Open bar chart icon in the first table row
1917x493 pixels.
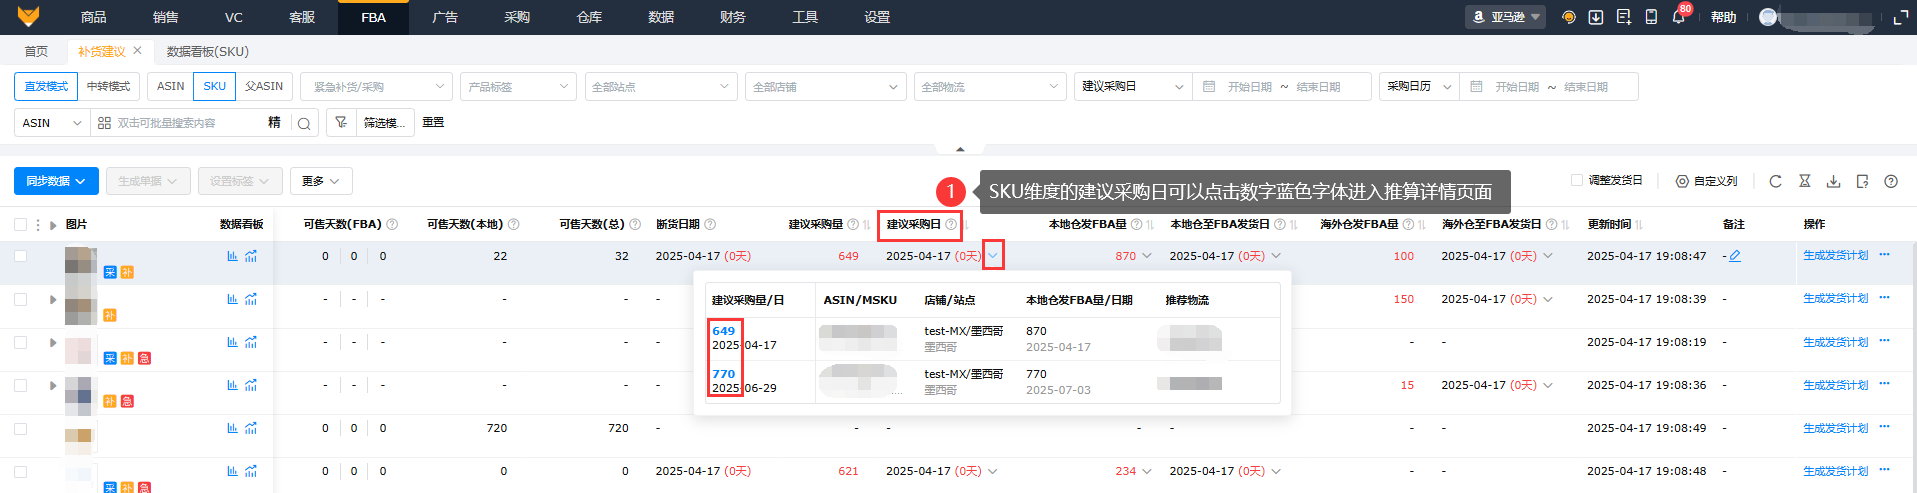click(x=232, y=256)
